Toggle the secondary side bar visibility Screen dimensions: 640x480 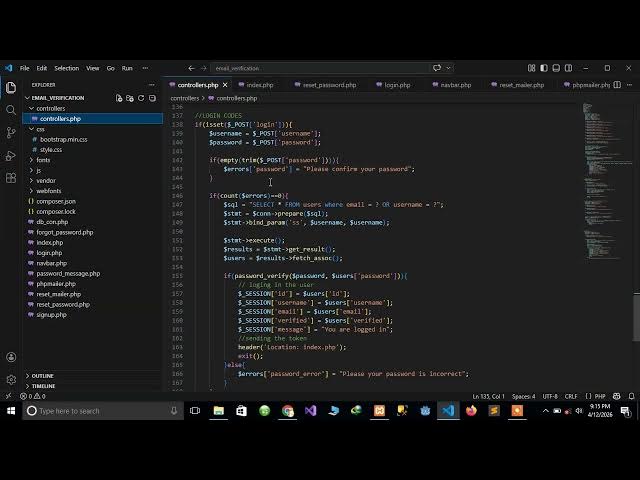click(568, 68)
